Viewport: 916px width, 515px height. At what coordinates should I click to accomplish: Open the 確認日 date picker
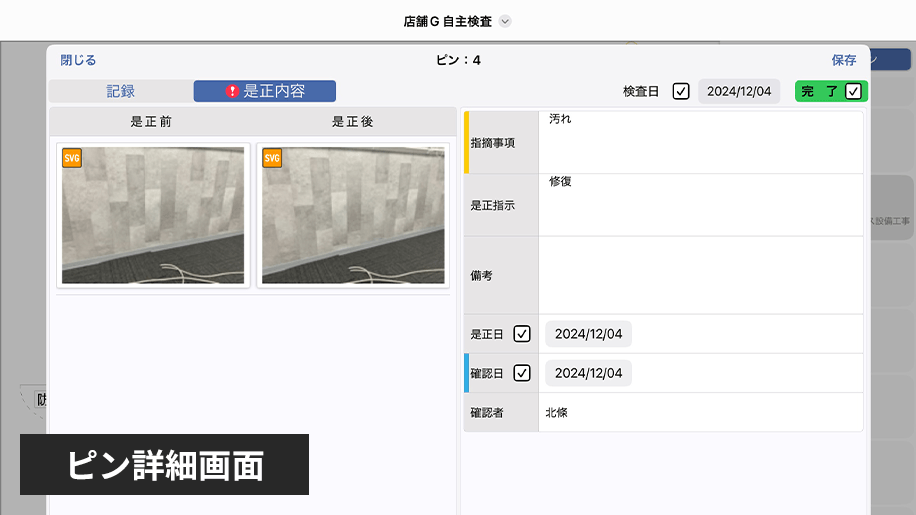(588, 373)
